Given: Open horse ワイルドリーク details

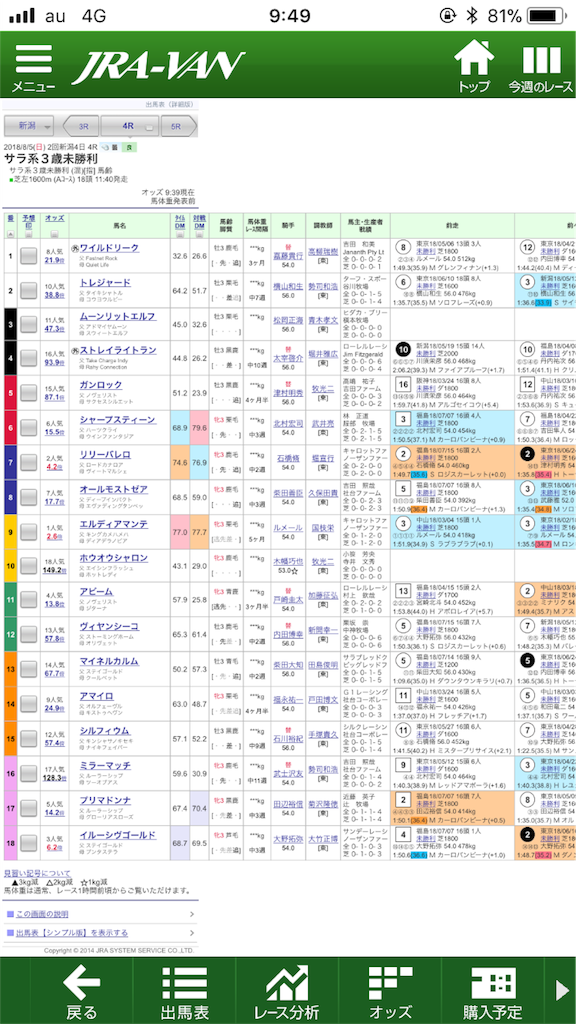Looking at the screenshot, I should 109,248.
